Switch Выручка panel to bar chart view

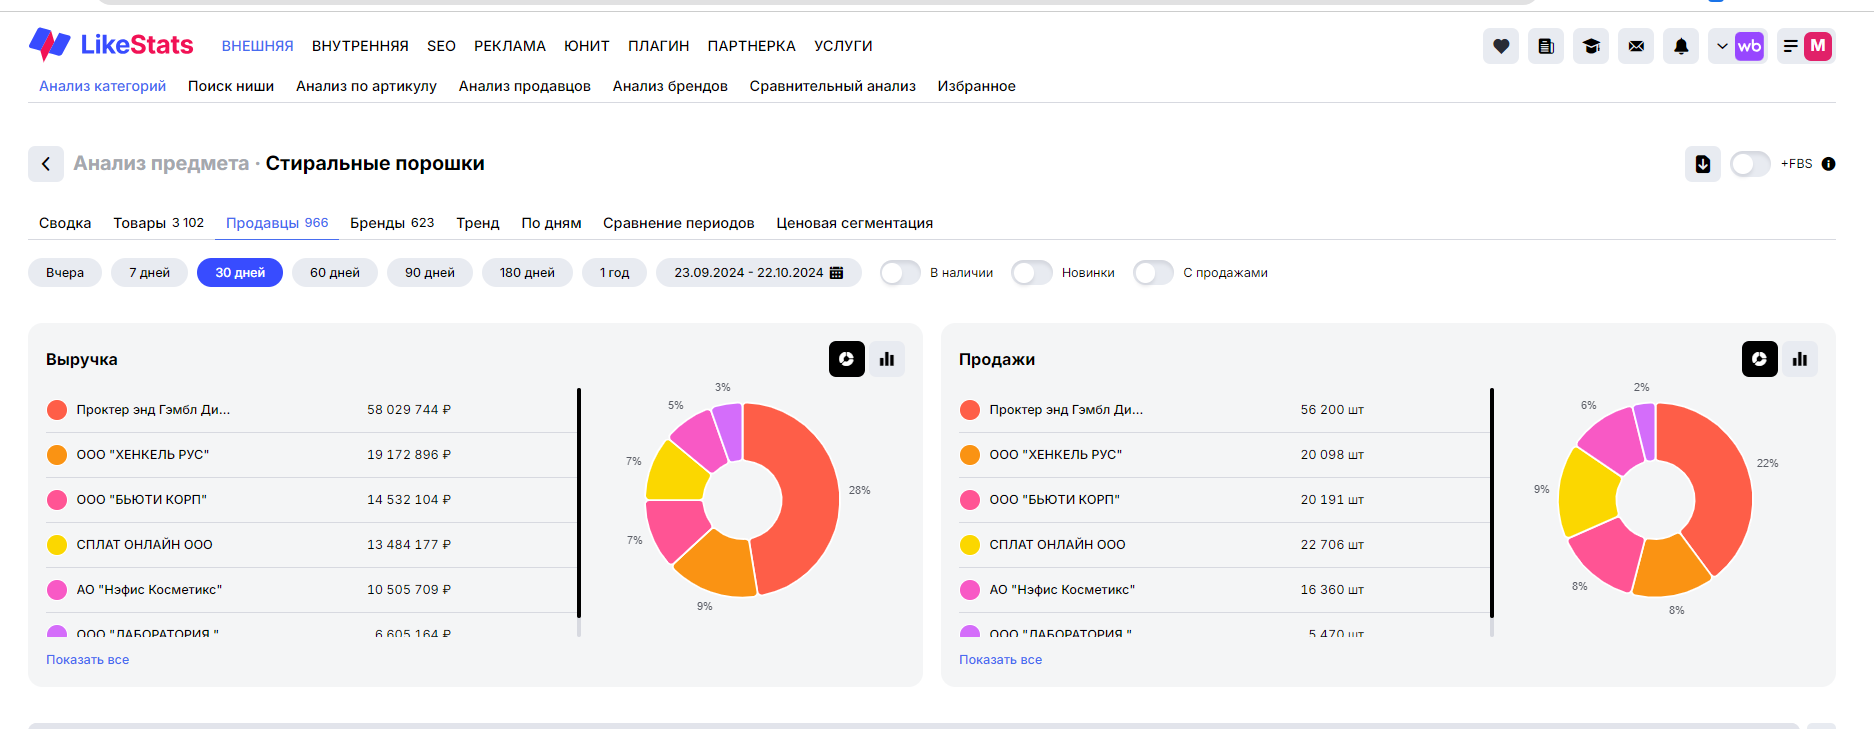tap(887, 359)
